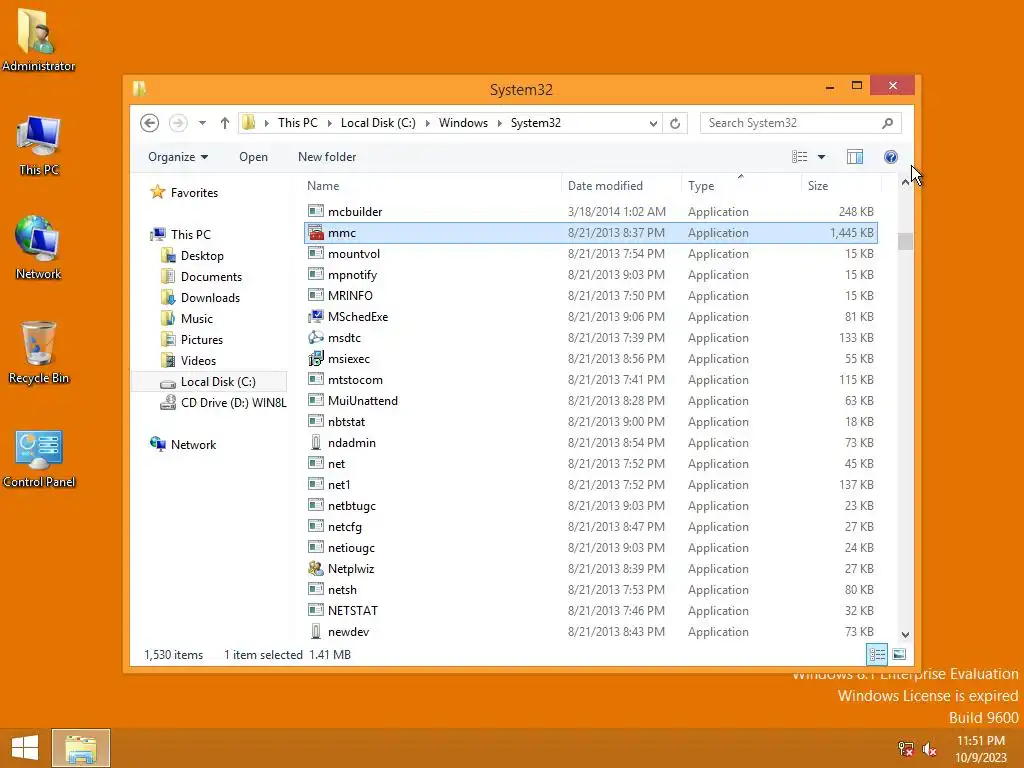Click the scroll down arrow of file list

905,635
